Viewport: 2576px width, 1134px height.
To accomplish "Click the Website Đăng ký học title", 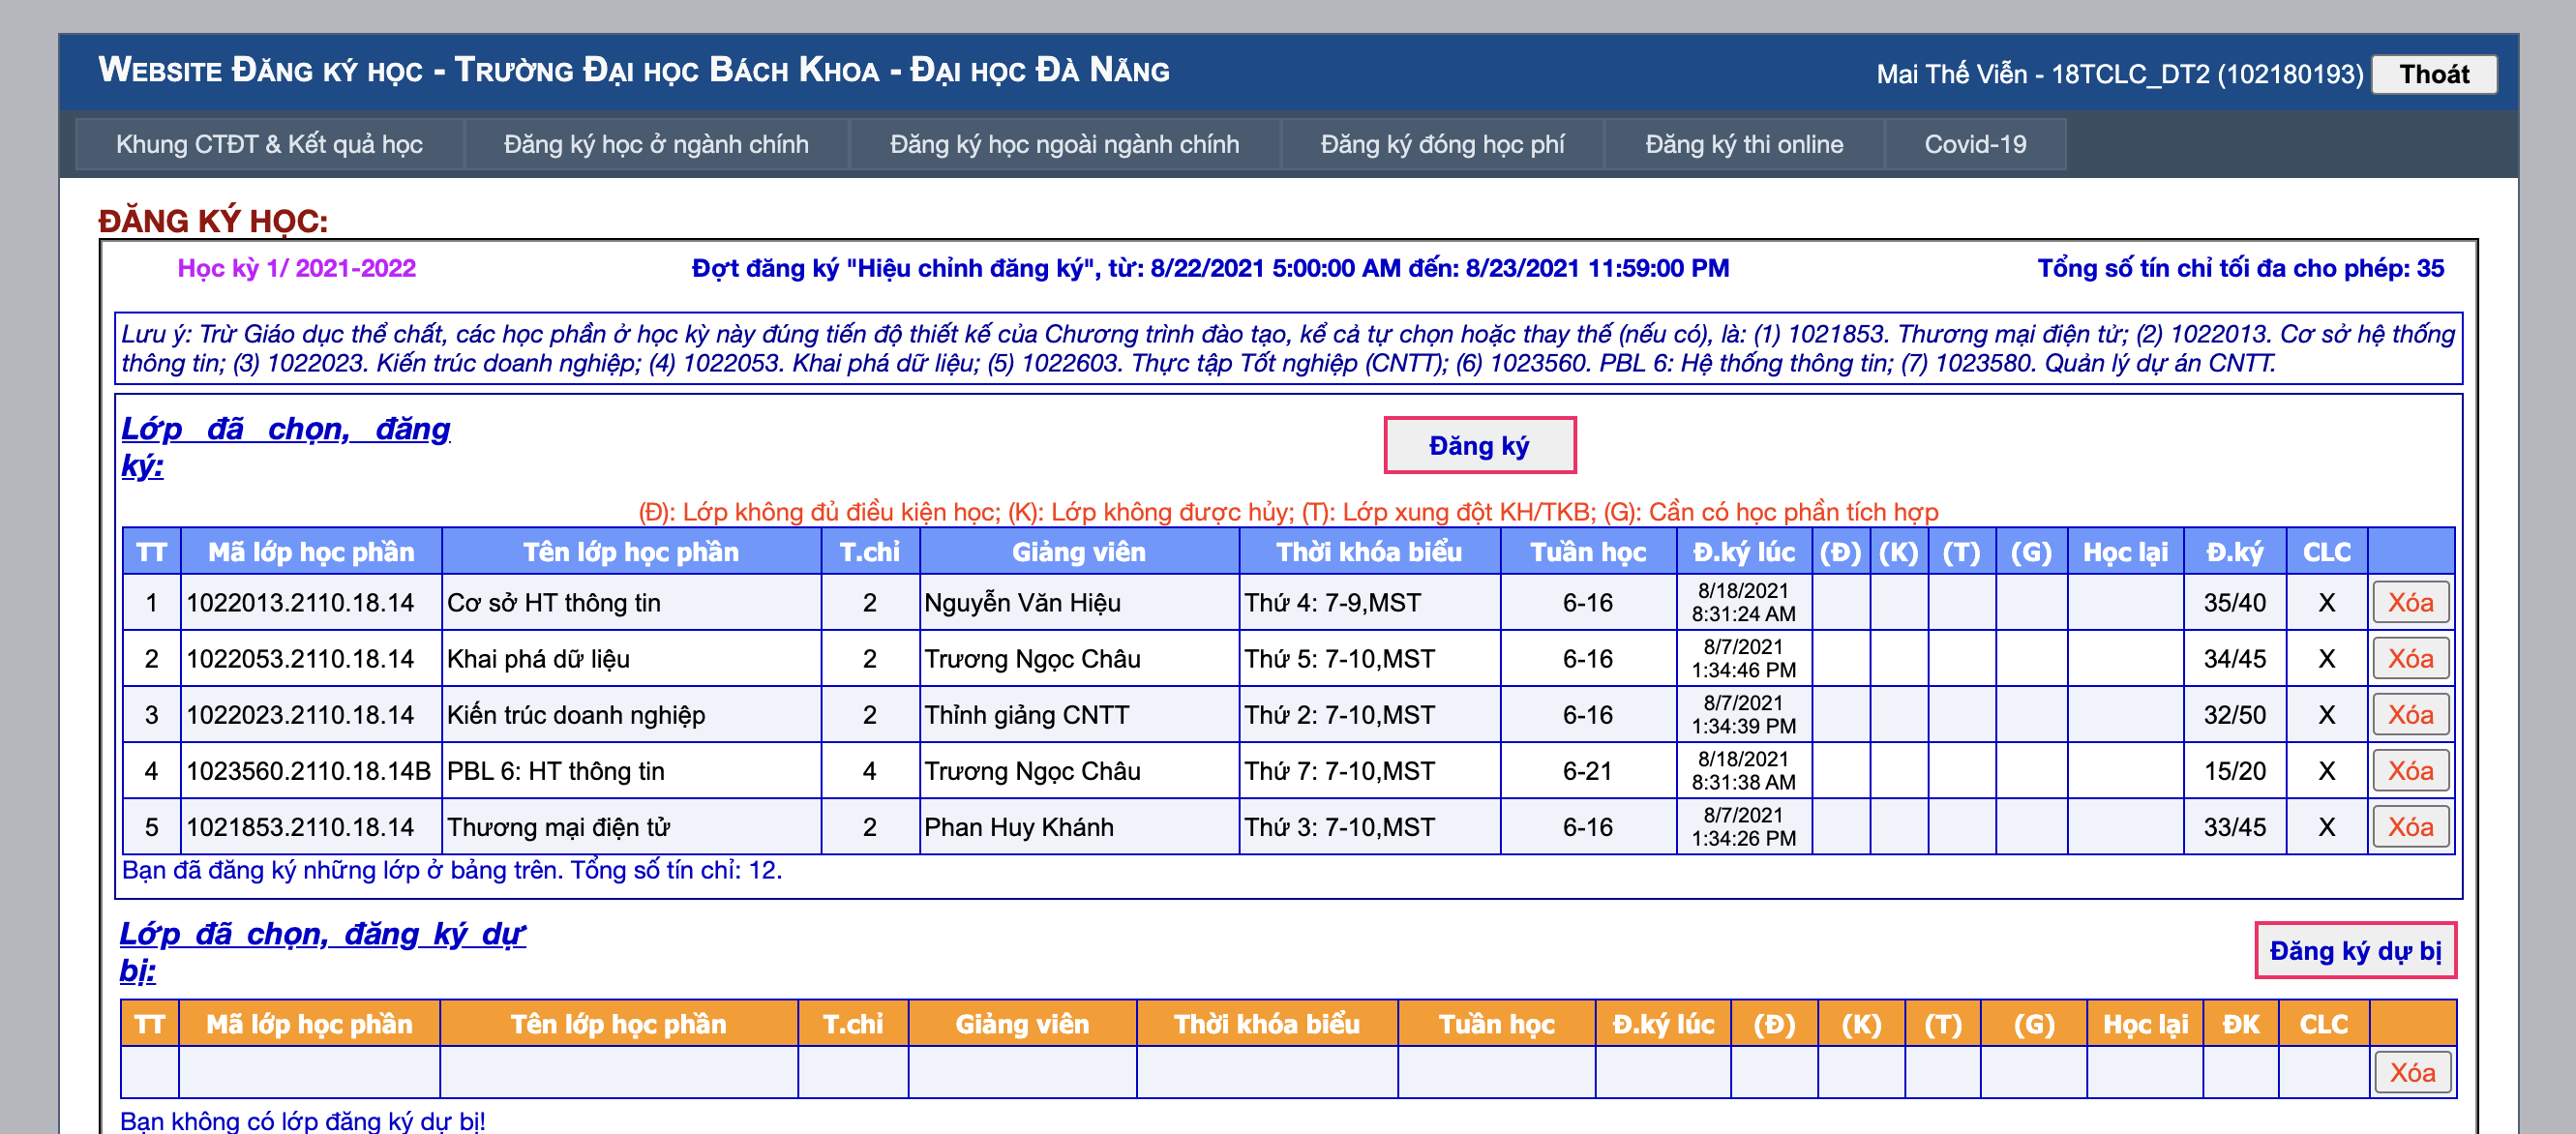I will [634, 70].
